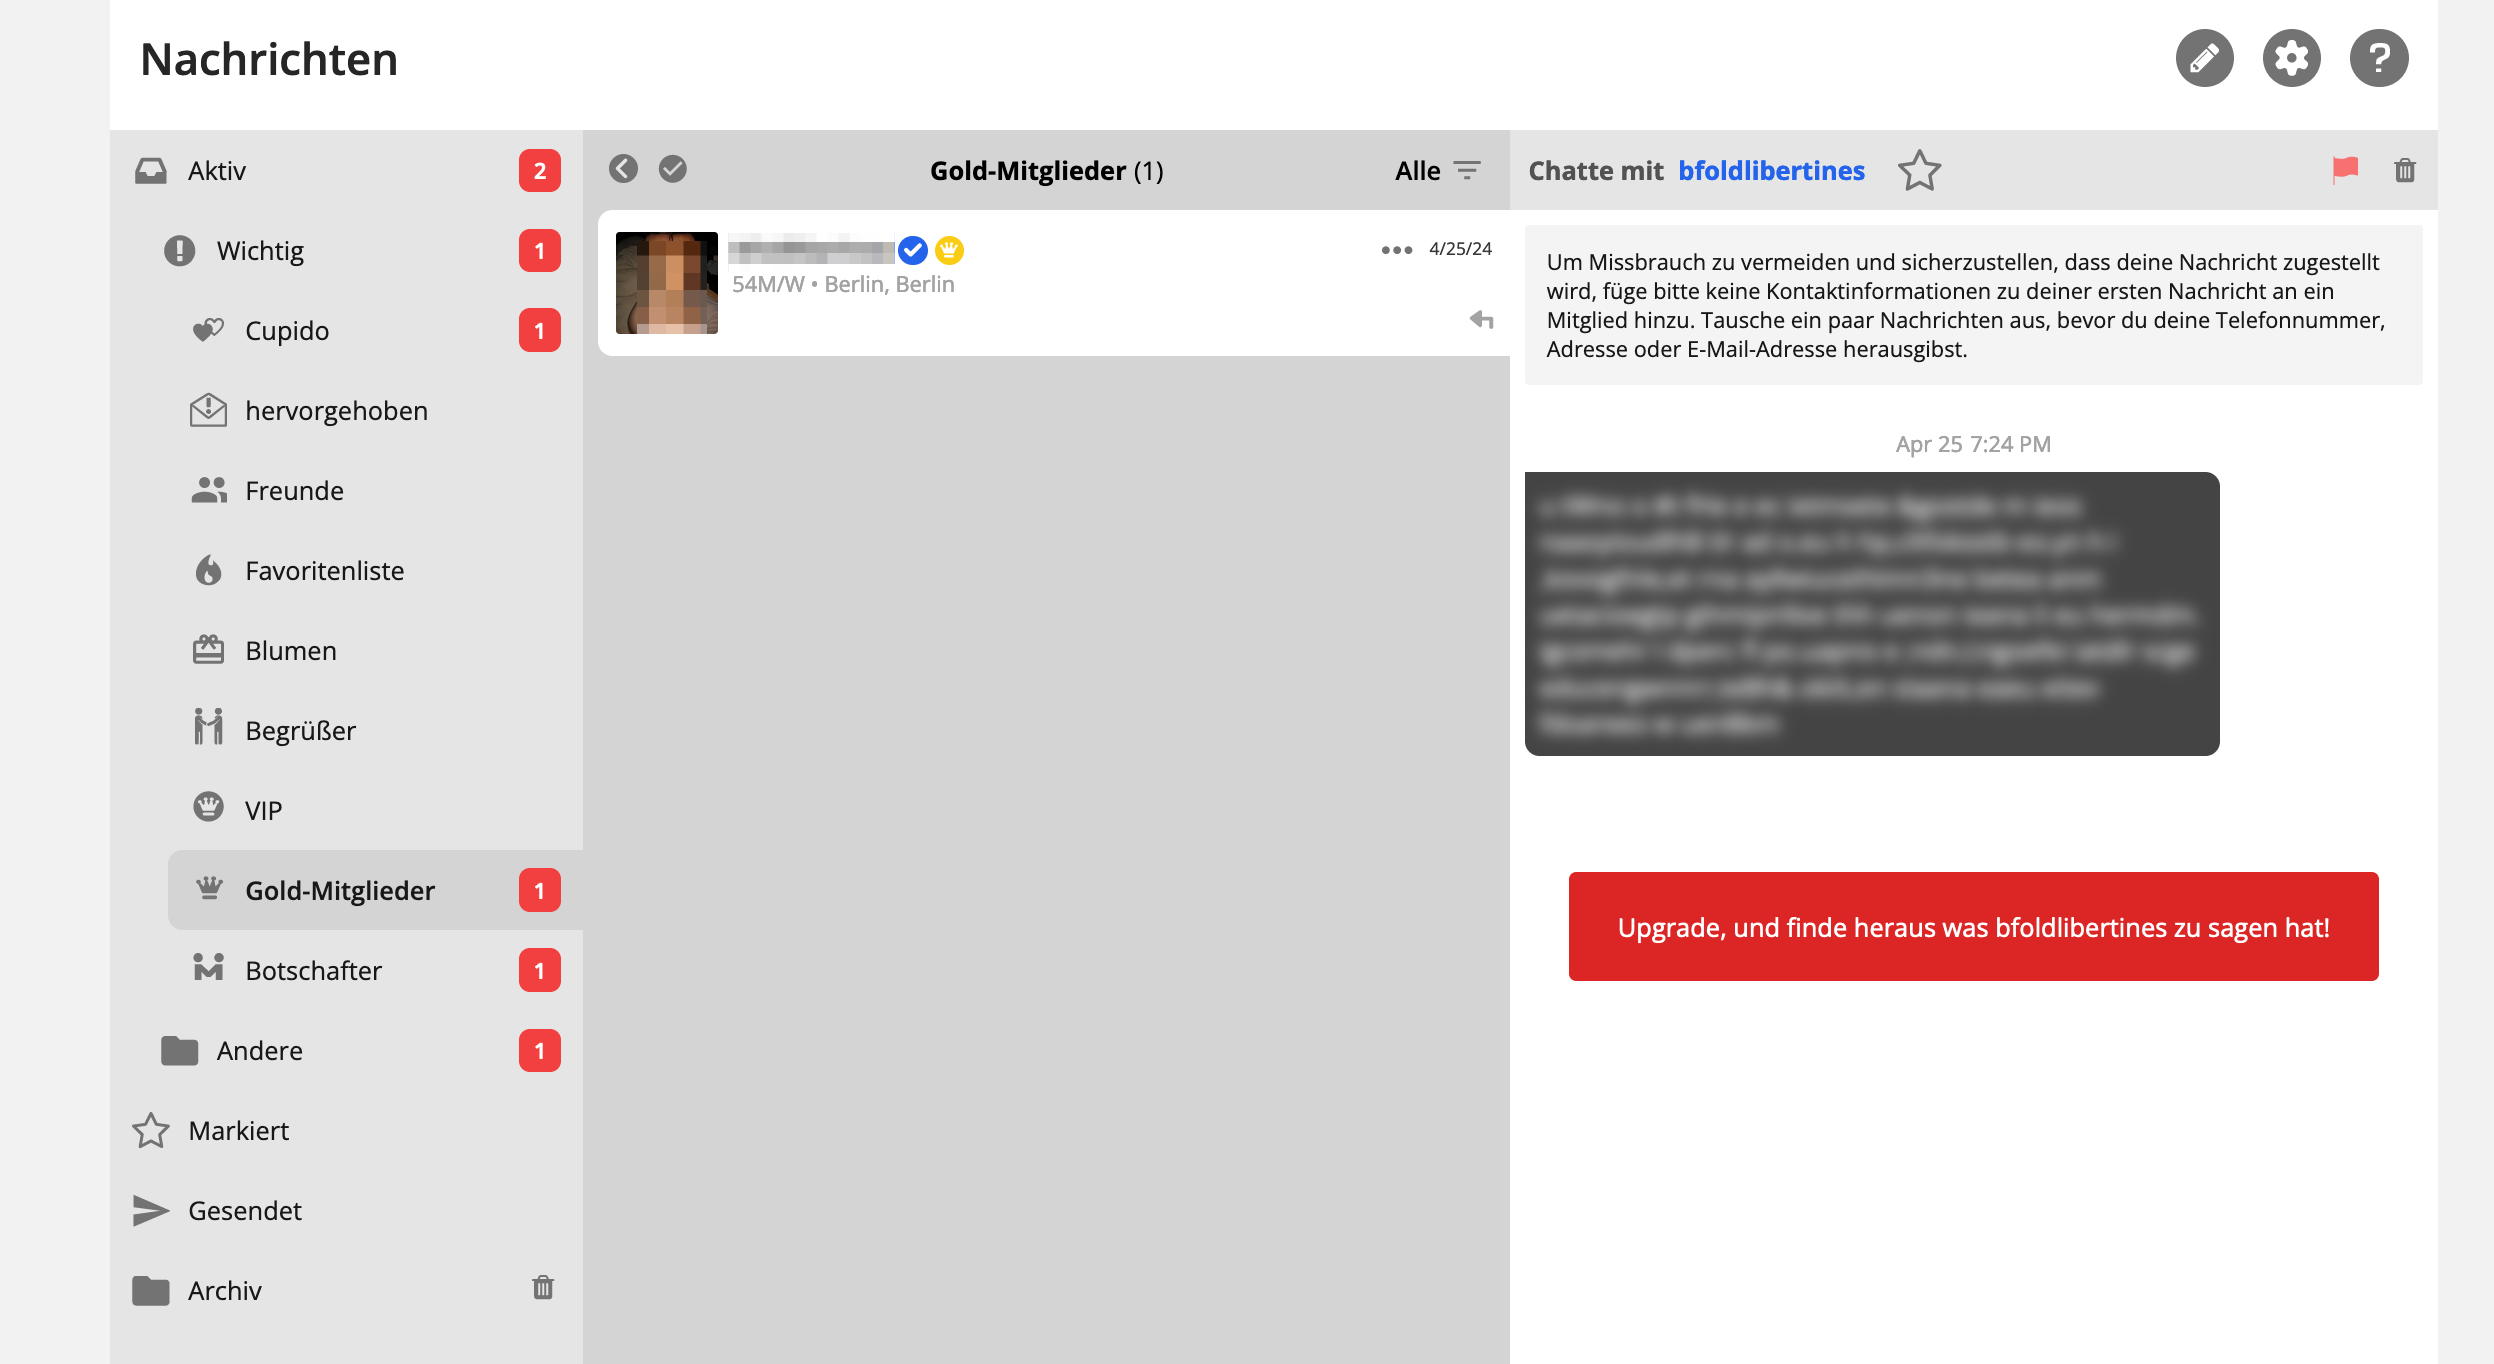Open the Markiert folder
The height and width of the screenshot is (1364, 2494).
click(x=238, y=1131)
